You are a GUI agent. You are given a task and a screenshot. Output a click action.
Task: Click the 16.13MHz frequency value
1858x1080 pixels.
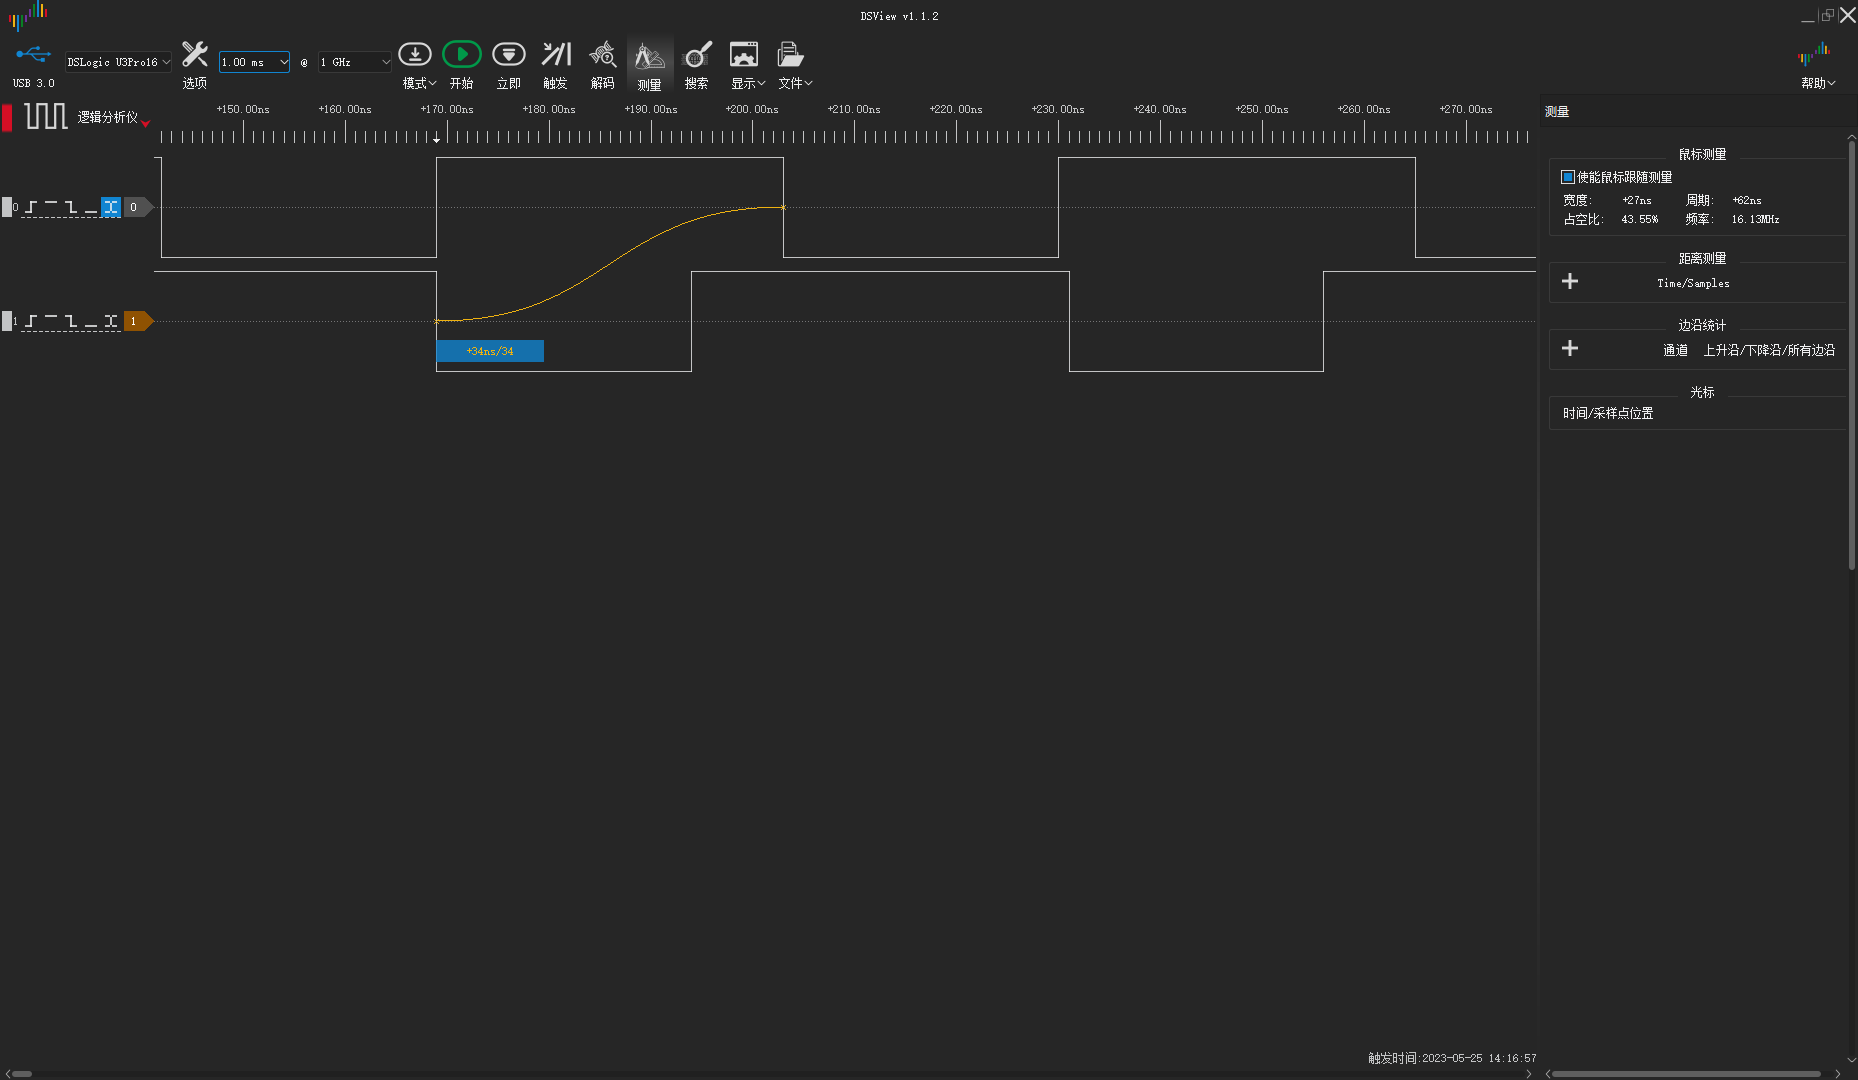pyautogui.click(x=1755, y=219)
